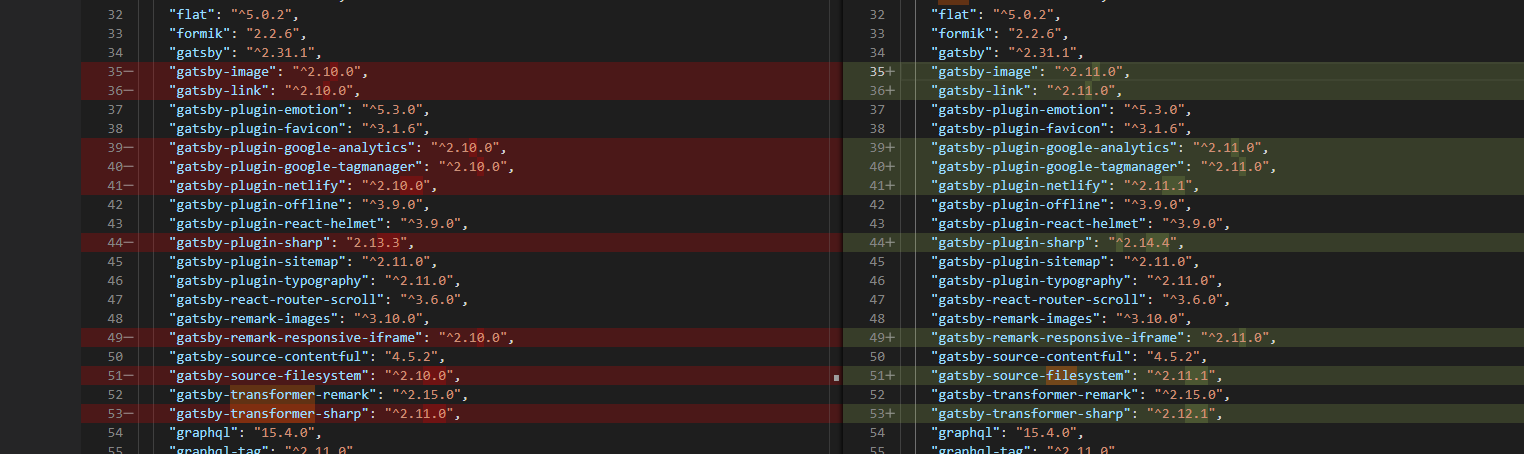Select gatsby-source-contentful line in original pane

point(308,357)
